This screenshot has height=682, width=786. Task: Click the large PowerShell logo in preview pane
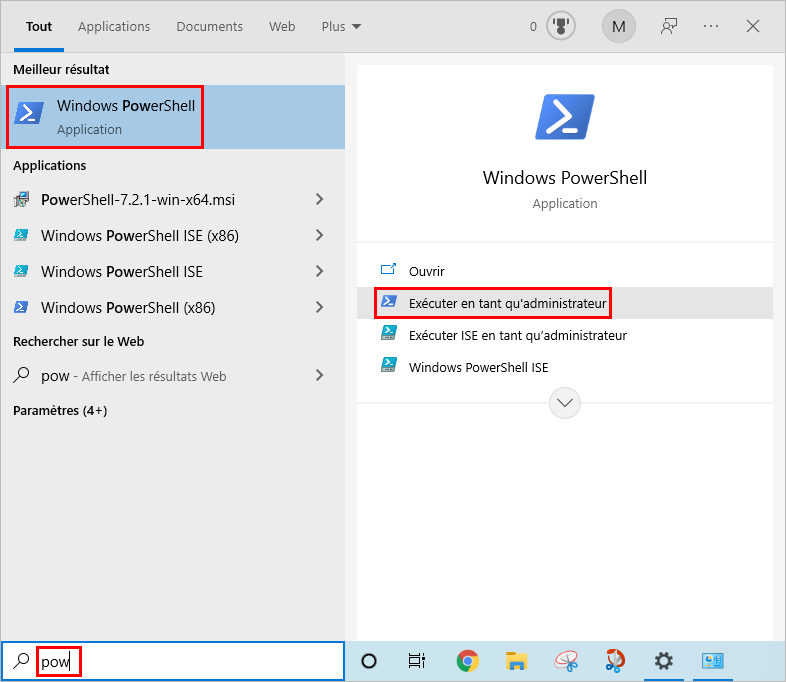[x=565, y=117]
